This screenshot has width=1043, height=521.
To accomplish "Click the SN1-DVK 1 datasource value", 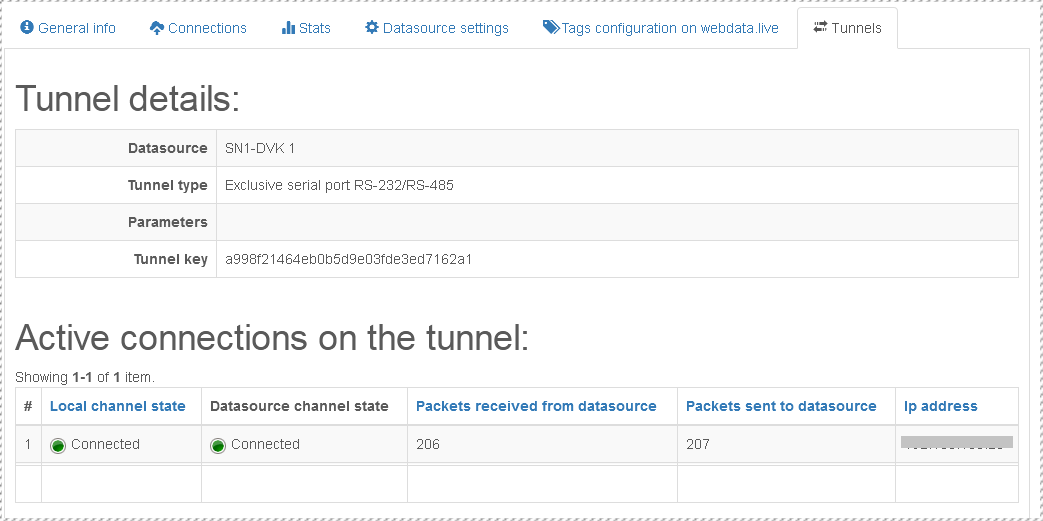I will (x=260, y=148).
